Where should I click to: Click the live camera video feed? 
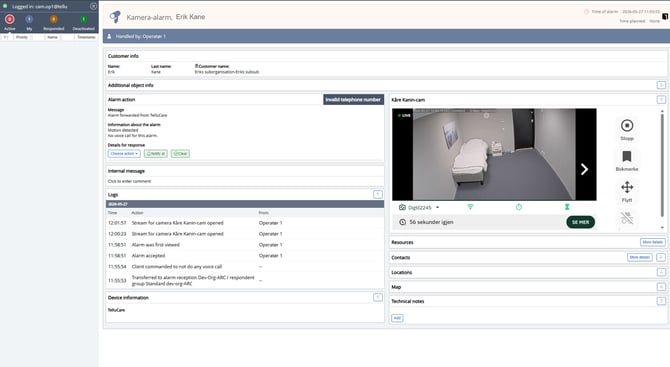click(494, 154)
